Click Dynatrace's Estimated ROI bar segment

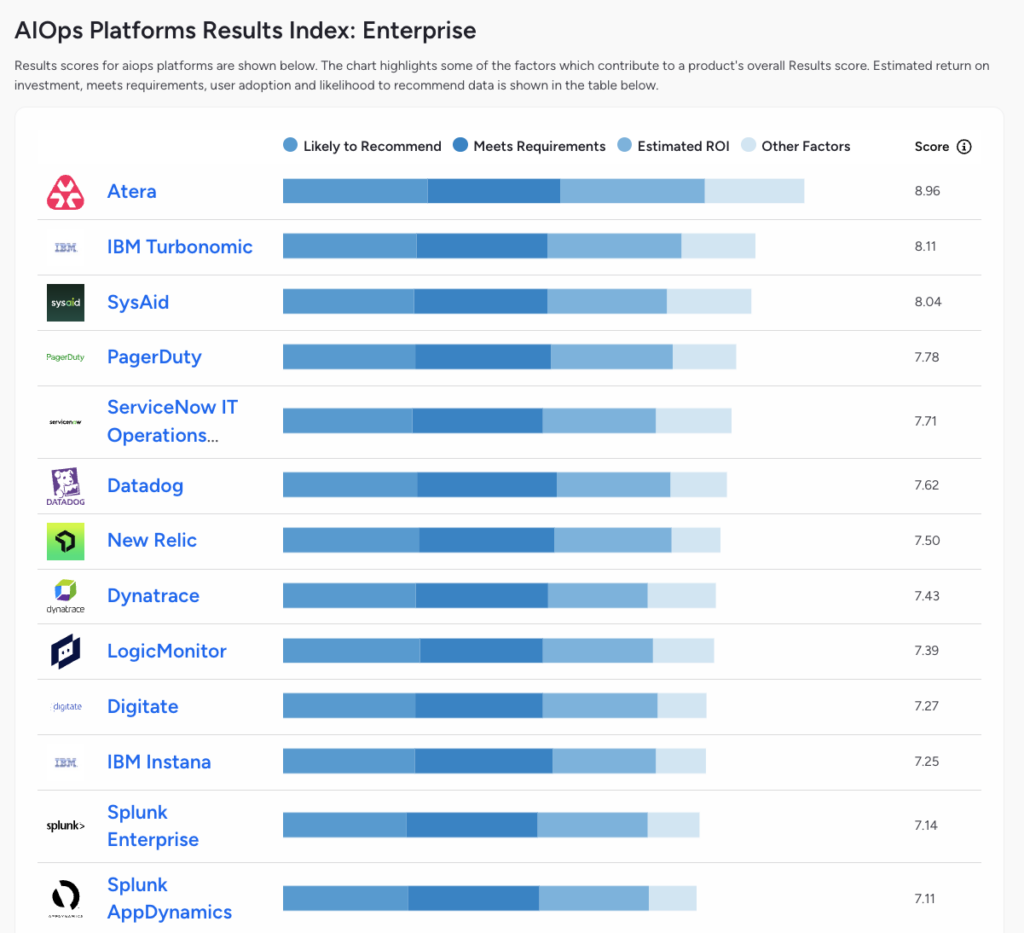point(598,595)
